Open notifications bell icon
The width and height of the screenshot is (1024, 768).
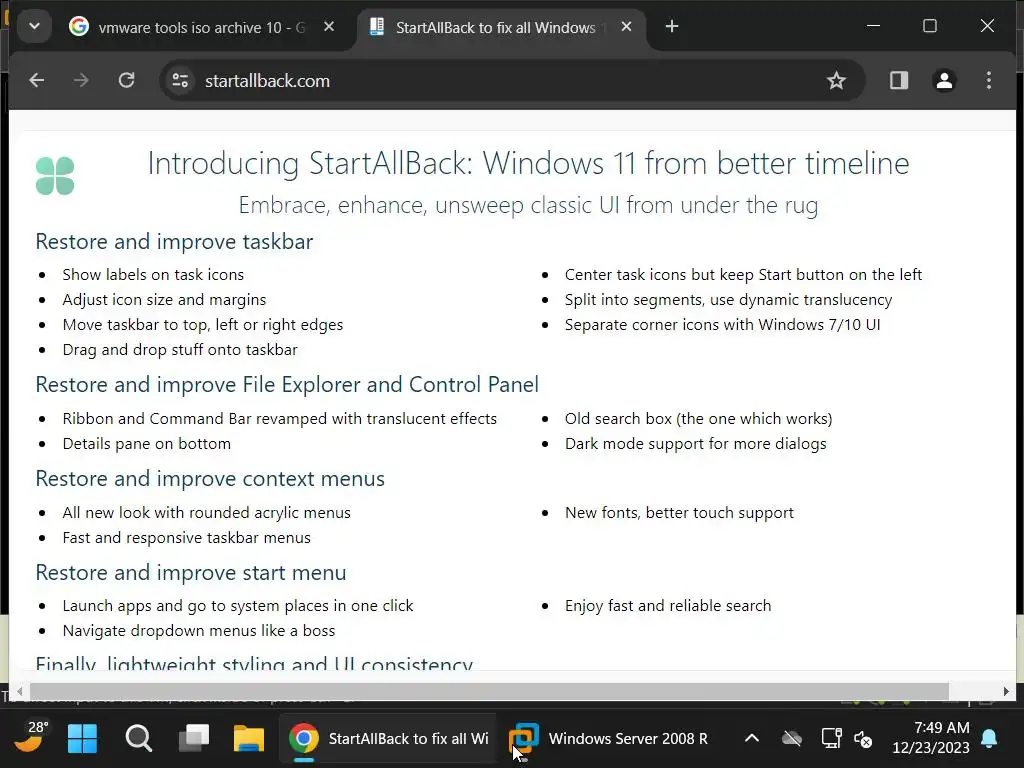pos(989,739)
